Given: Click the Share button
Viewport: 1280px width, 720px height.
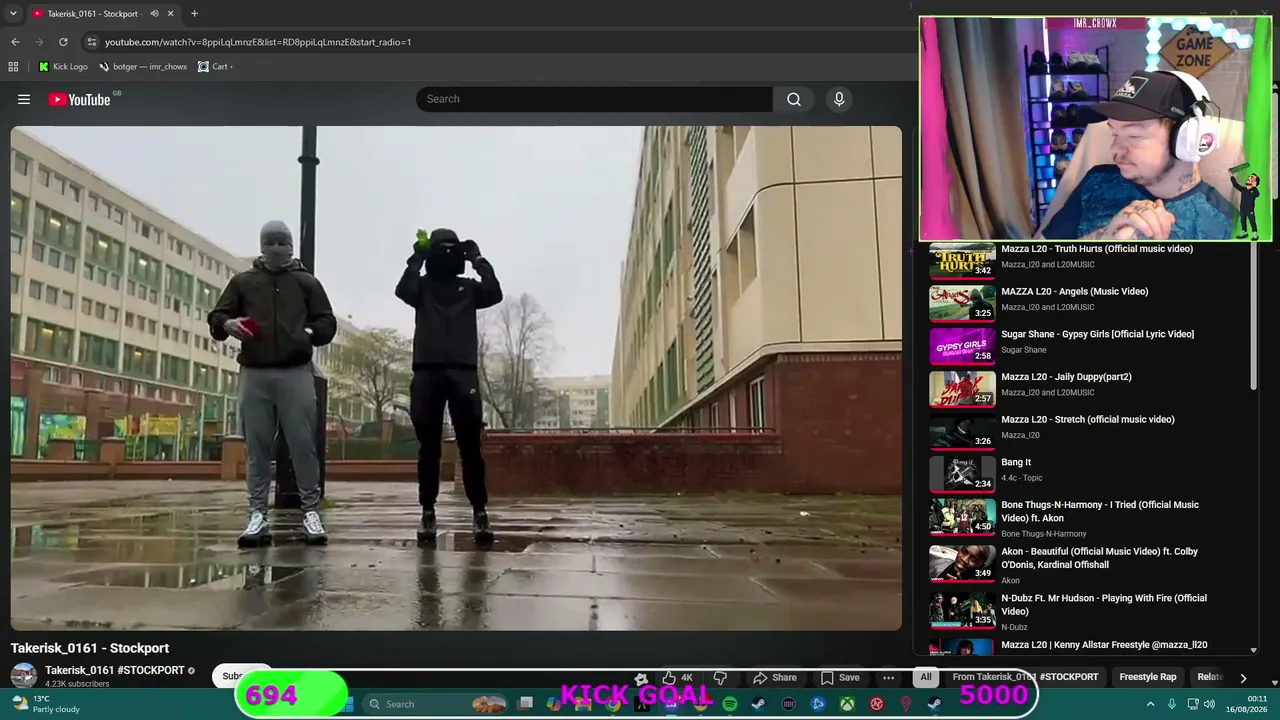Looking at the screenshot, I should pyautogui.click(x=775, y=677).
